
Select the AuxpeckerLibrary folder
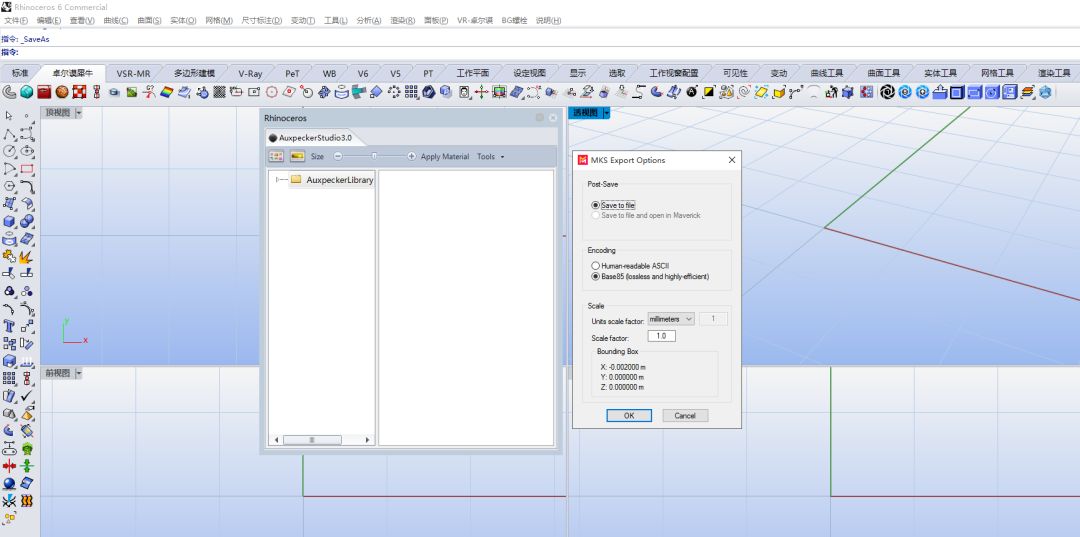click(x=331, y=180)
